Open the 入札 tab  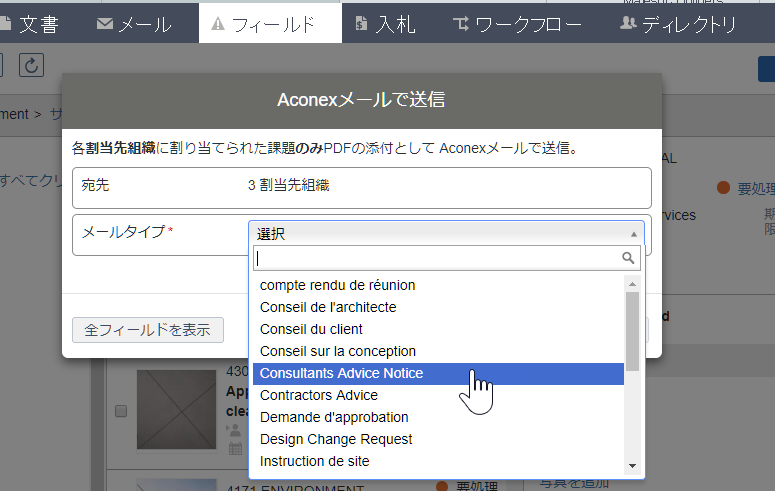pos(386,24)
